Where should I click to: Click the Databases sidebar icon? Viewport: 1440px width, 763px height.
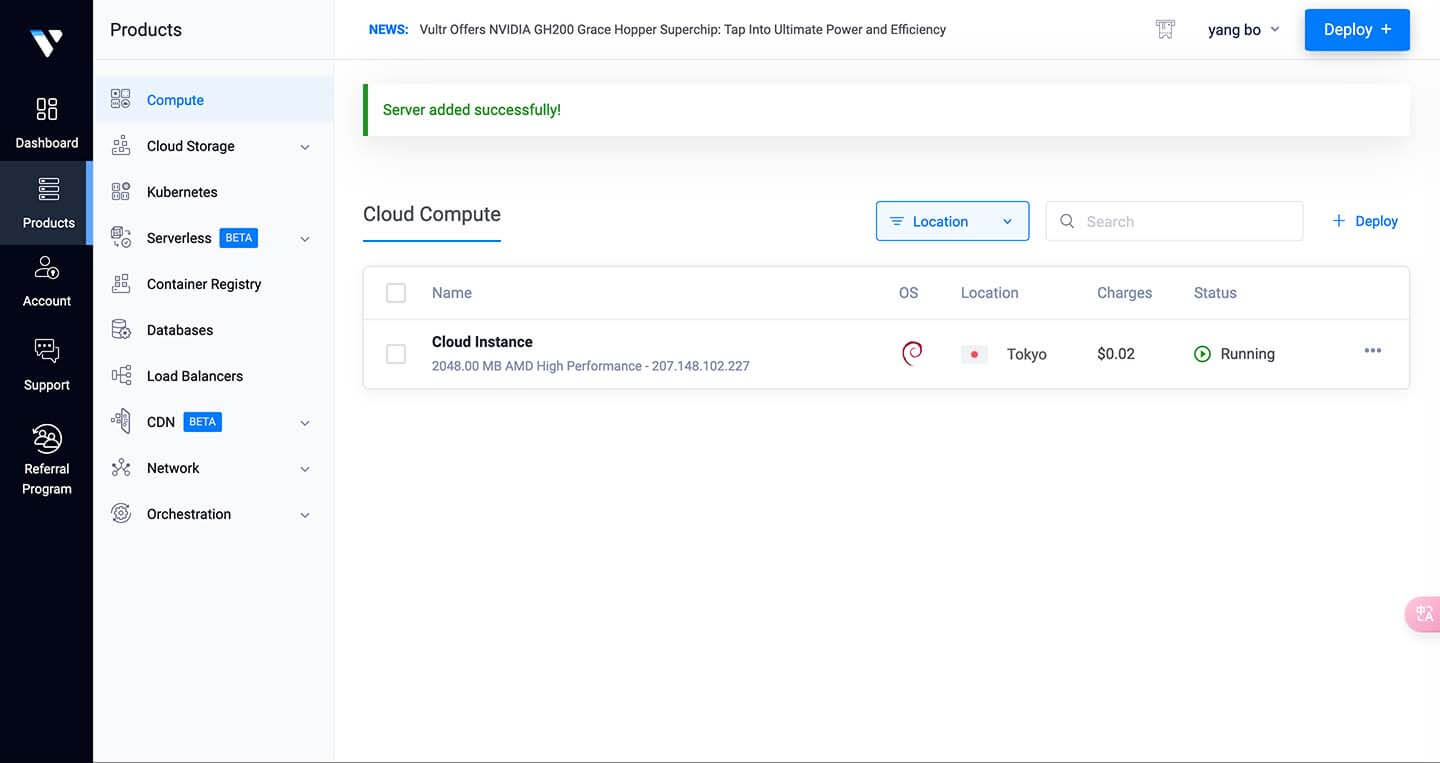121,329
